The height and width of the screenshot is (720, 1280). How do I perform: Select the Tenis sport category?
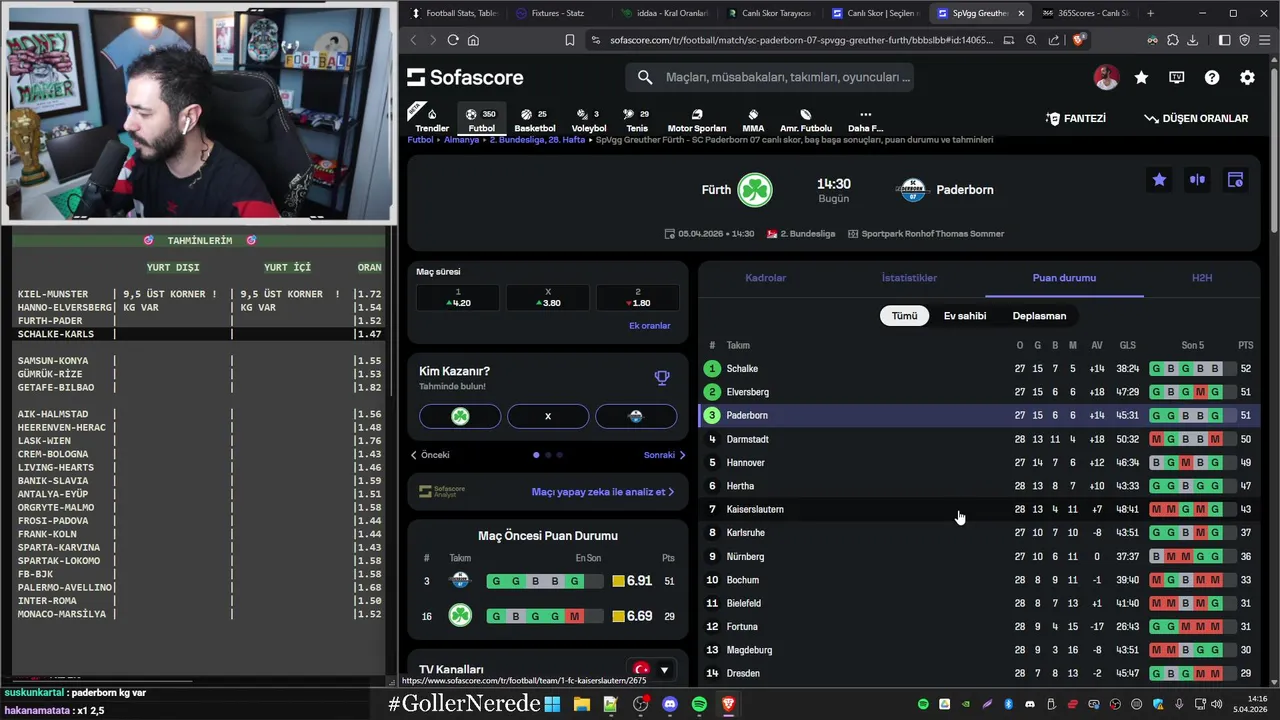[637, 120]
